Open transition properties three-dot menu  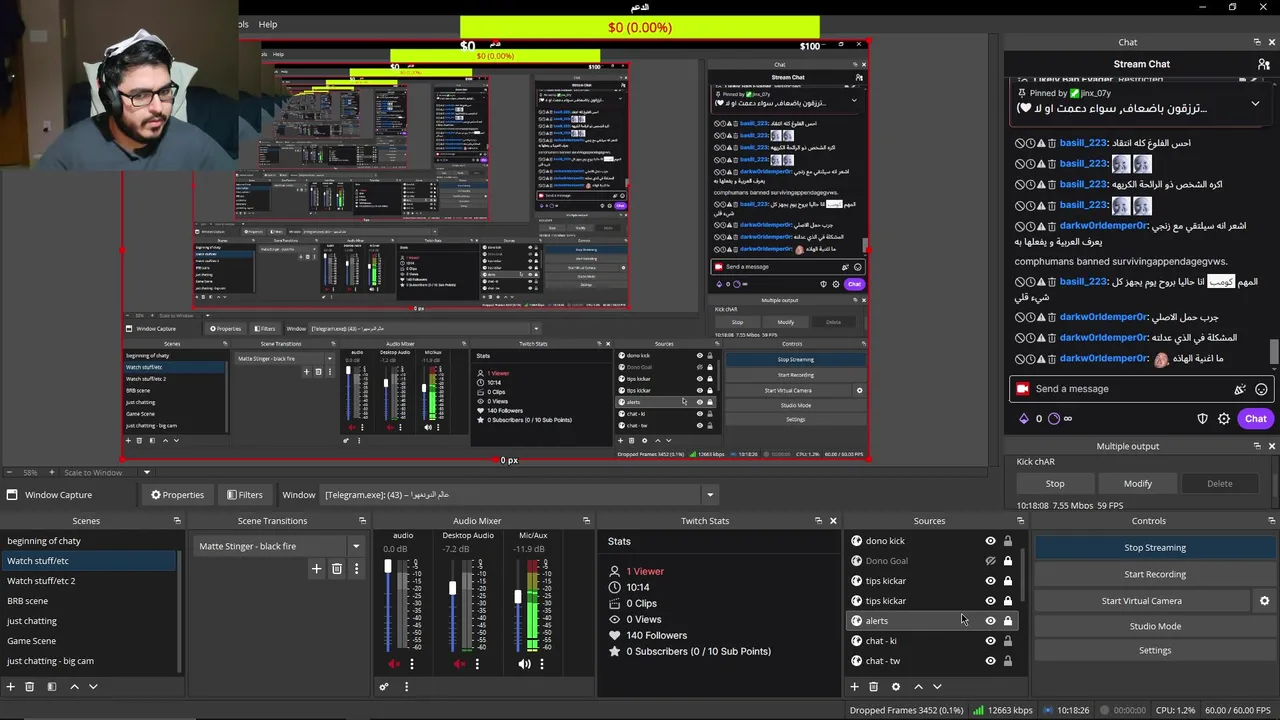356,569
